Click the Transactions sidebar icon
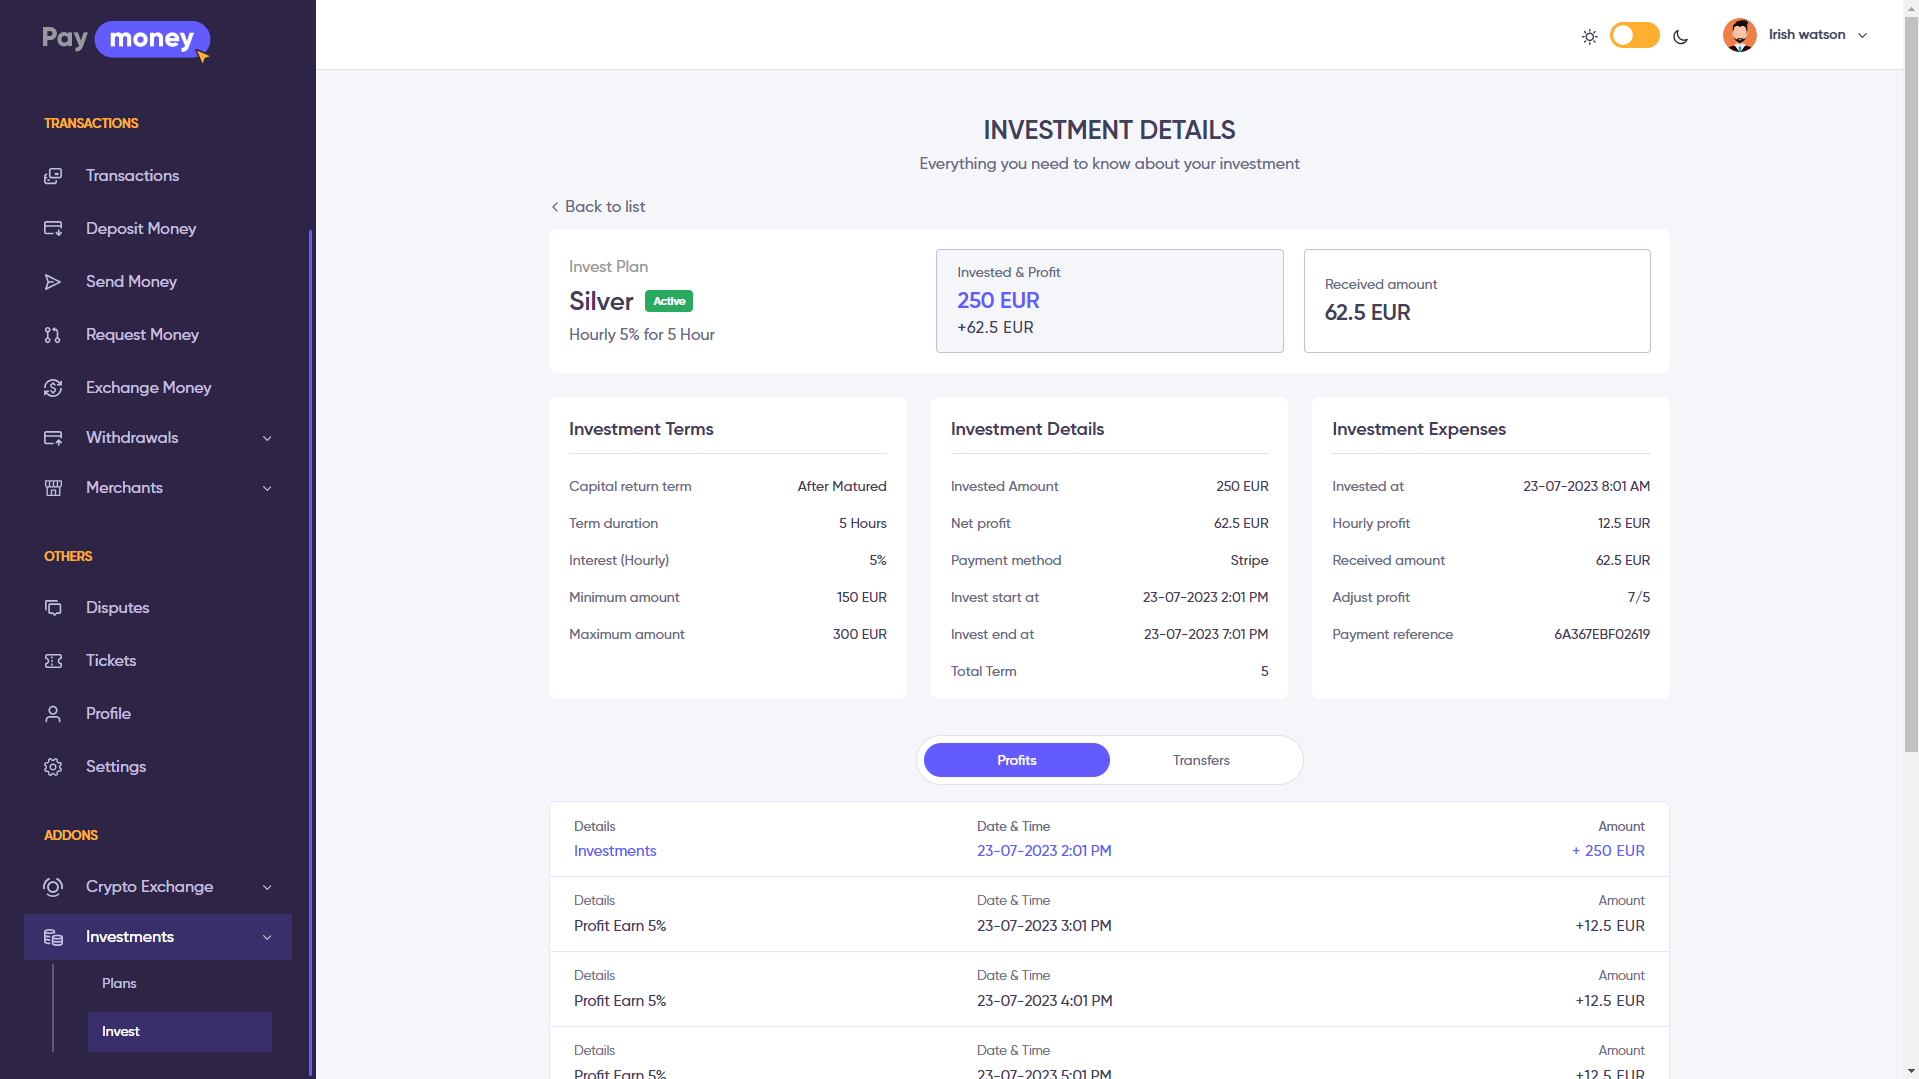Screen dimensions: 1919x1079 point(53,176)
